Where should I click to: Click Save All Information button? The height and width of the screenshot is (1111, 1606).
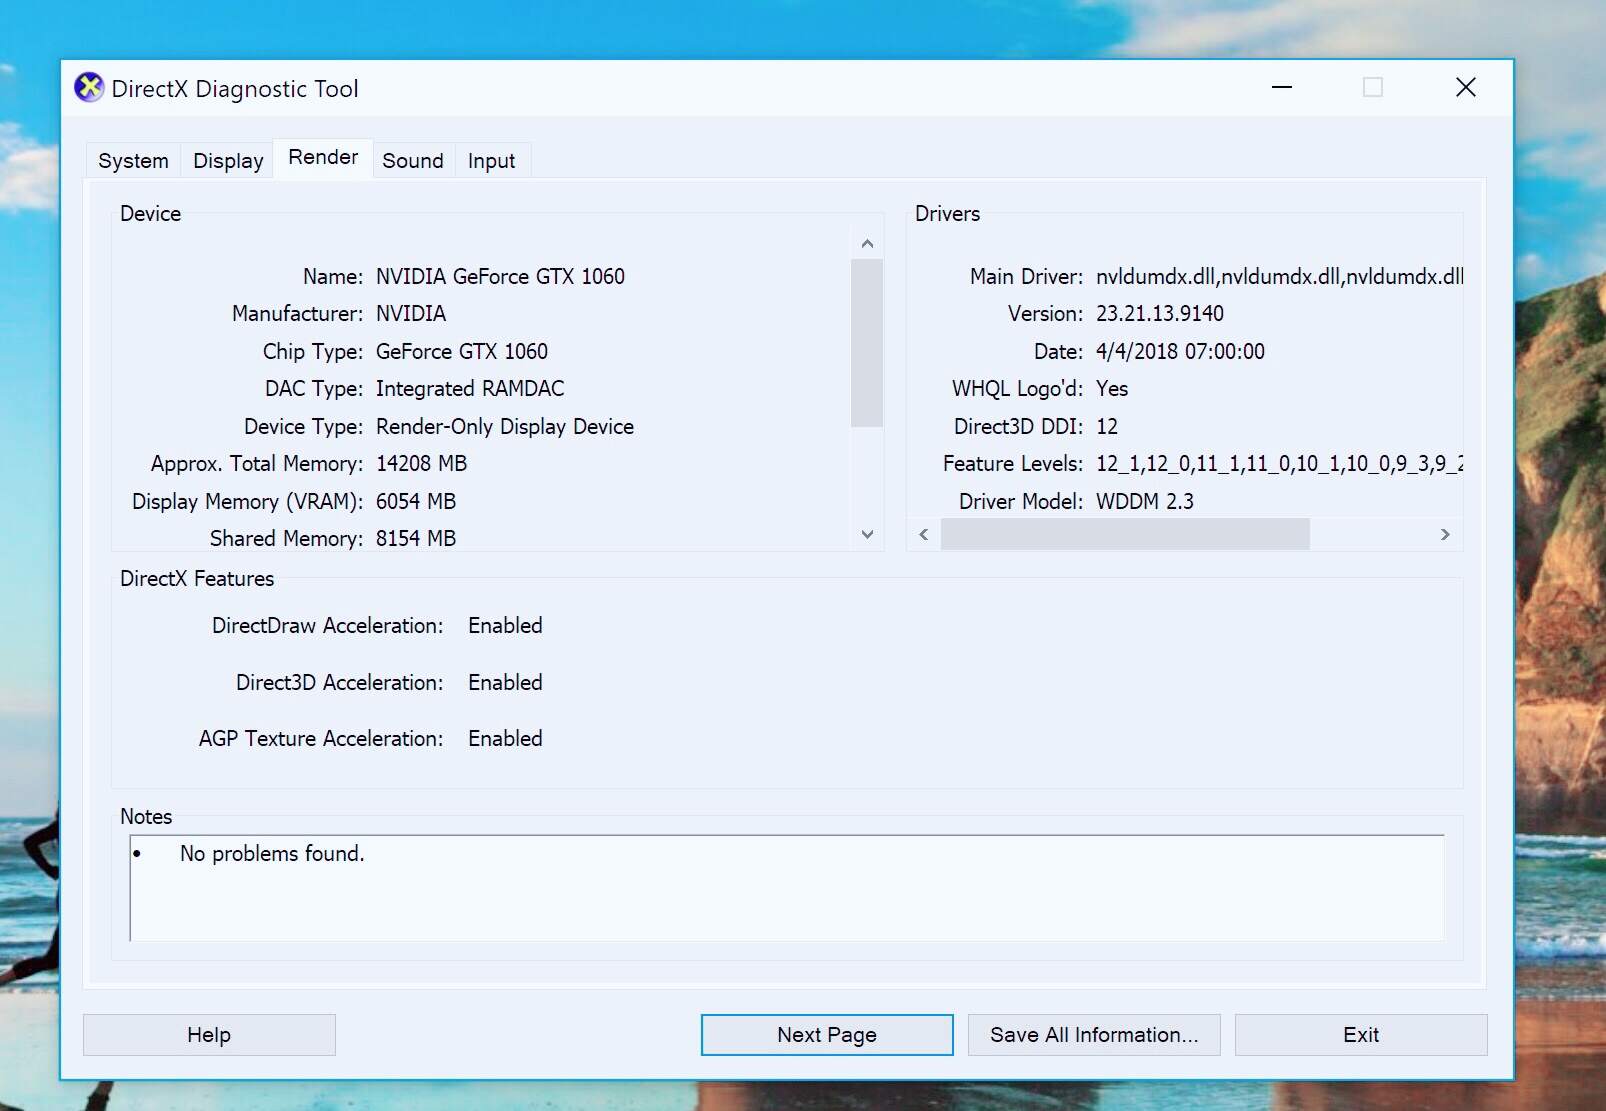point(1093,1035)
